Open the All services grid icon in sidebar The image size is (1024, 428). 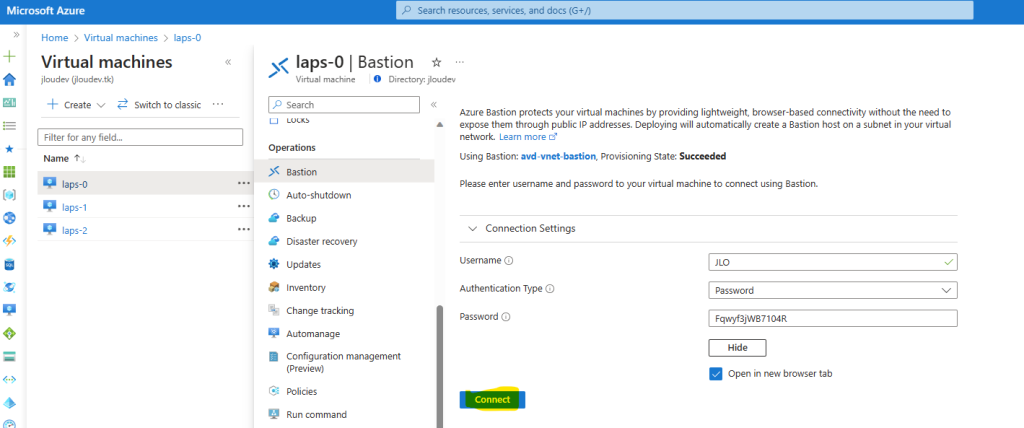(x=9, y=172)
